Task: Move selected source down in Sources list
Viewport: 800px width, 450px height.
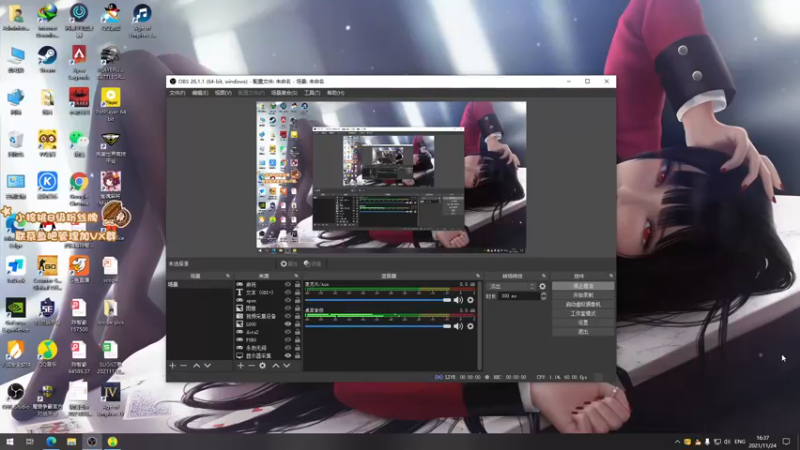Action: pyautogui.click(x=287, y=366)
